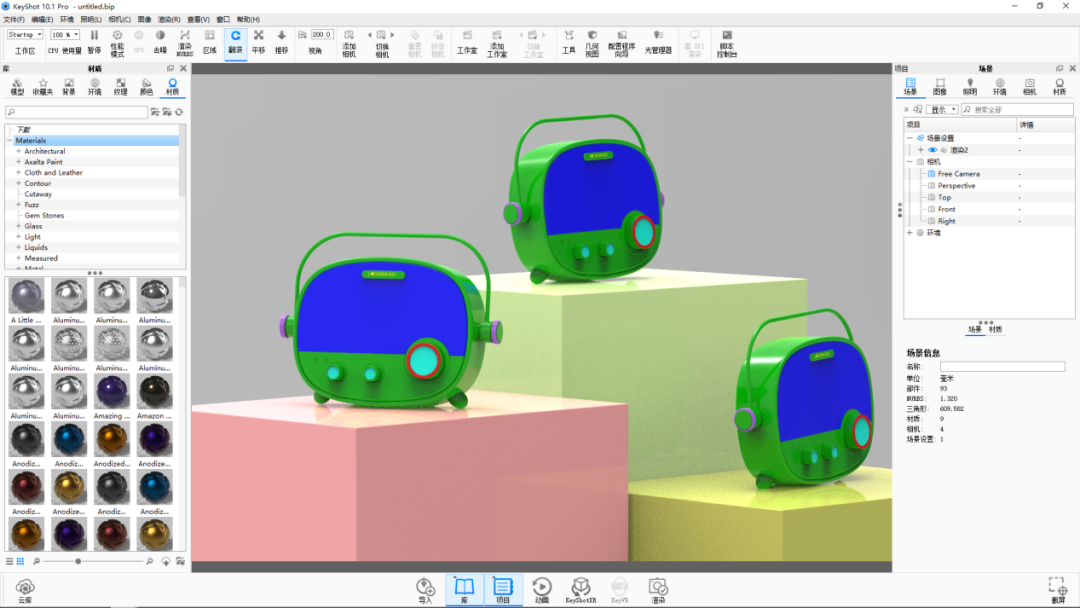Click the 材质 sub-tab below scene tree

point(995,330)
